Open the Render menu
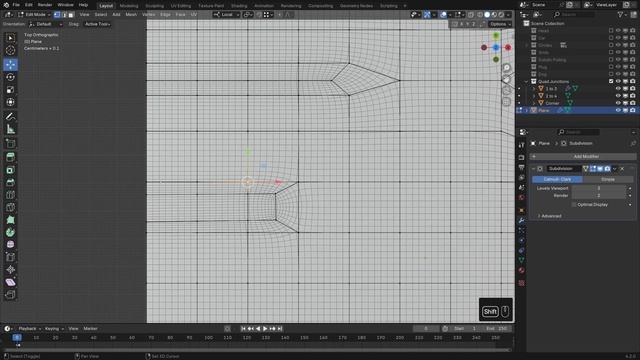640x360 pixels. (x=45, y=5)
